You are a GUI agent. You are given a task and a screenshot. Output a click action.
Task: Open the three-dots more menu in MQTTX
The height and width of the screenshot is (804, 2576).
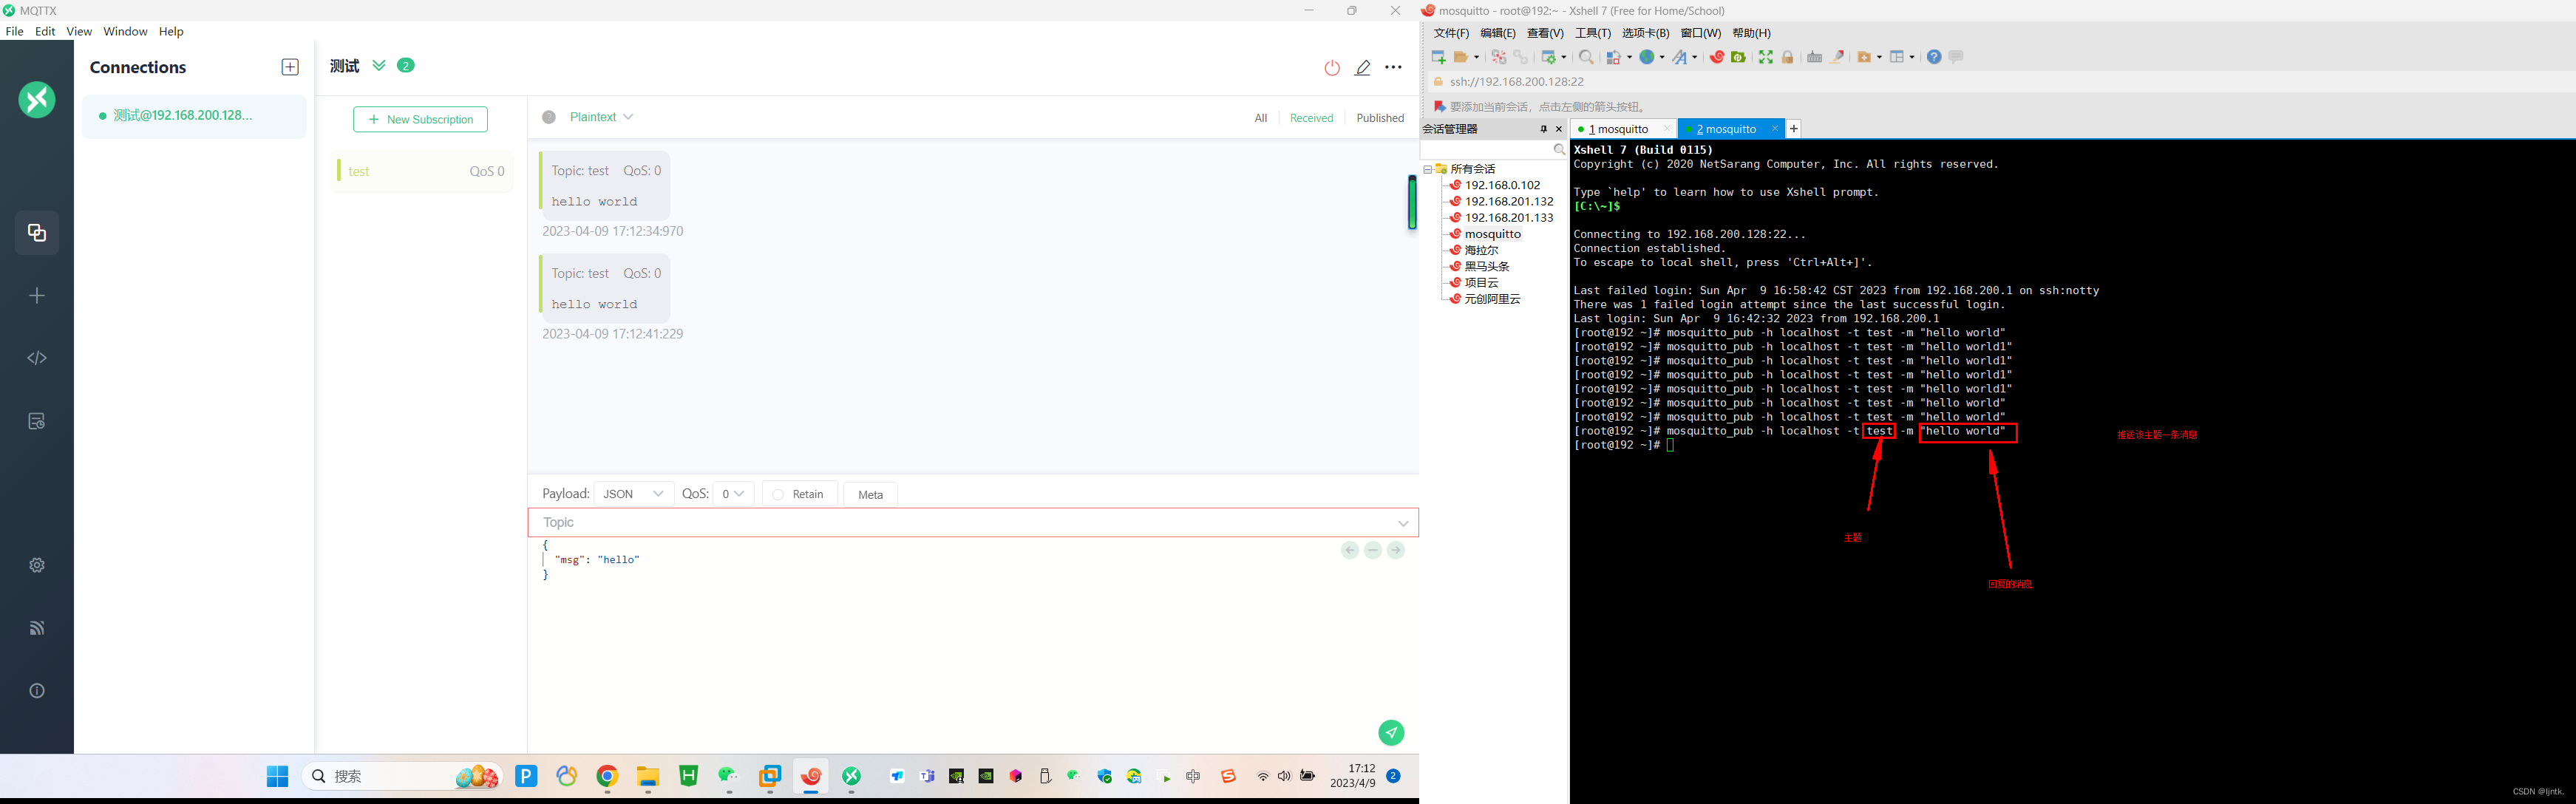tap(1393, 68)
